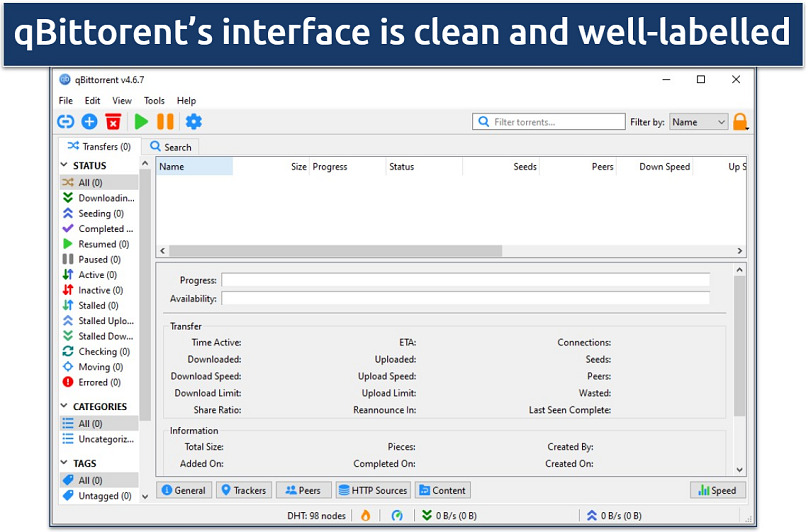Viewport: 806px width, 532px height.
Task: Click DHT: 98 nodes status text
Action: click(316, 516)
